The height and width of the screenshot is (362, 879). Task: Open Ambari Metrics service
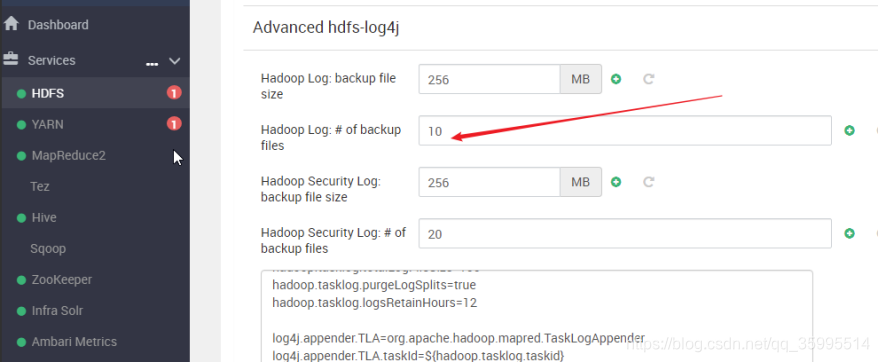click(x=74, y=341)
